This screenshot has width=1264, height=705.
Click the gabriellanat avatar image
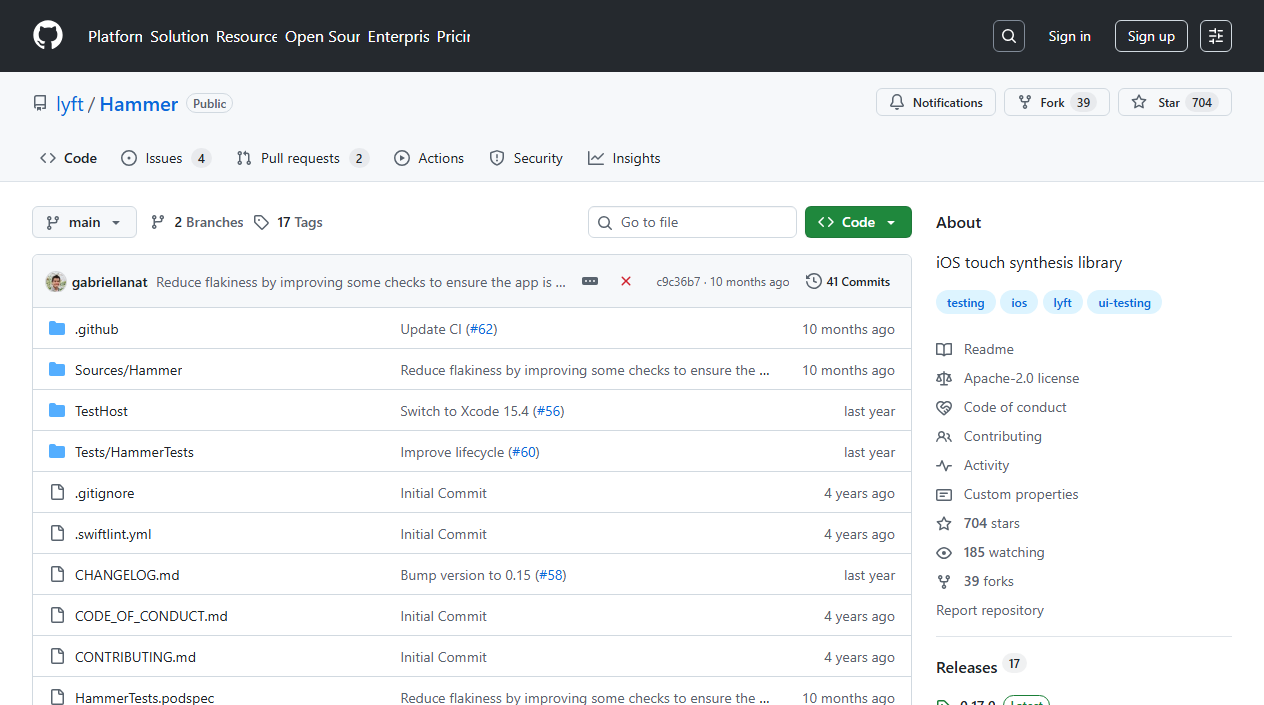[x=56, y=282]
